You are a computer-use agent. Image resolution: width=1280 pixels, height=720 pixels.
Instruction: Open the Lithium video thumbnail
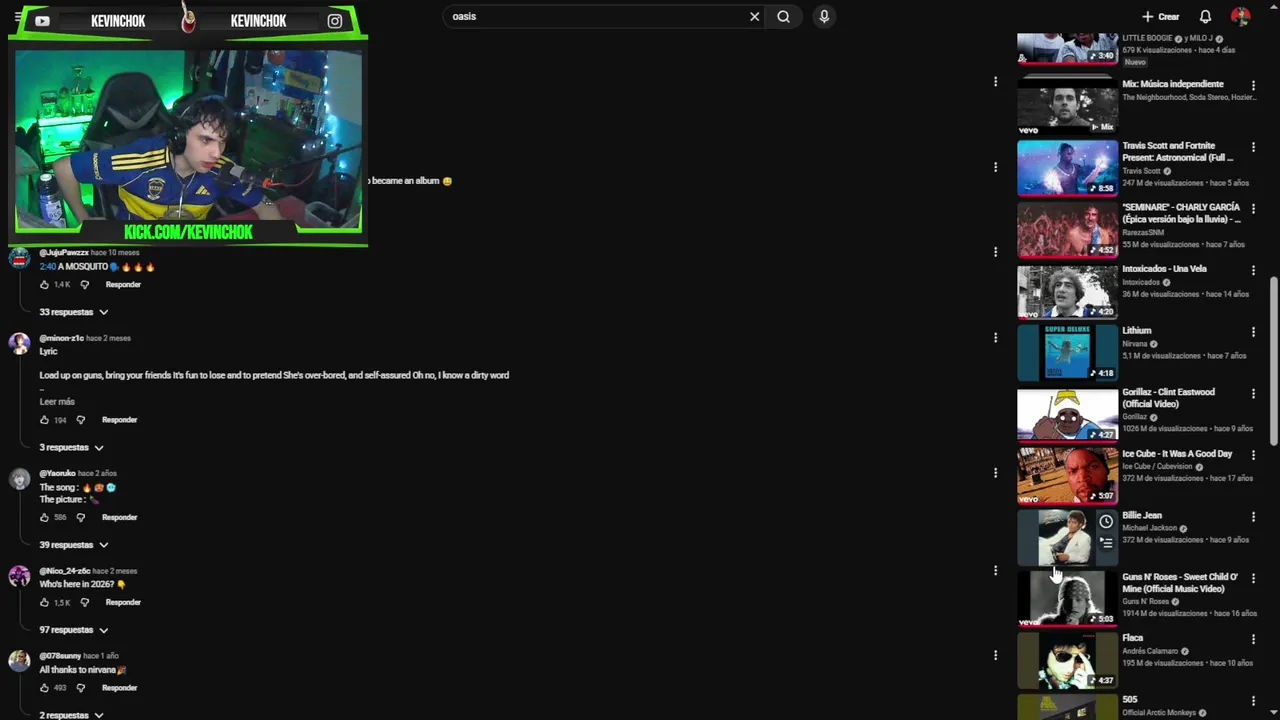(x=1067, y=352)
